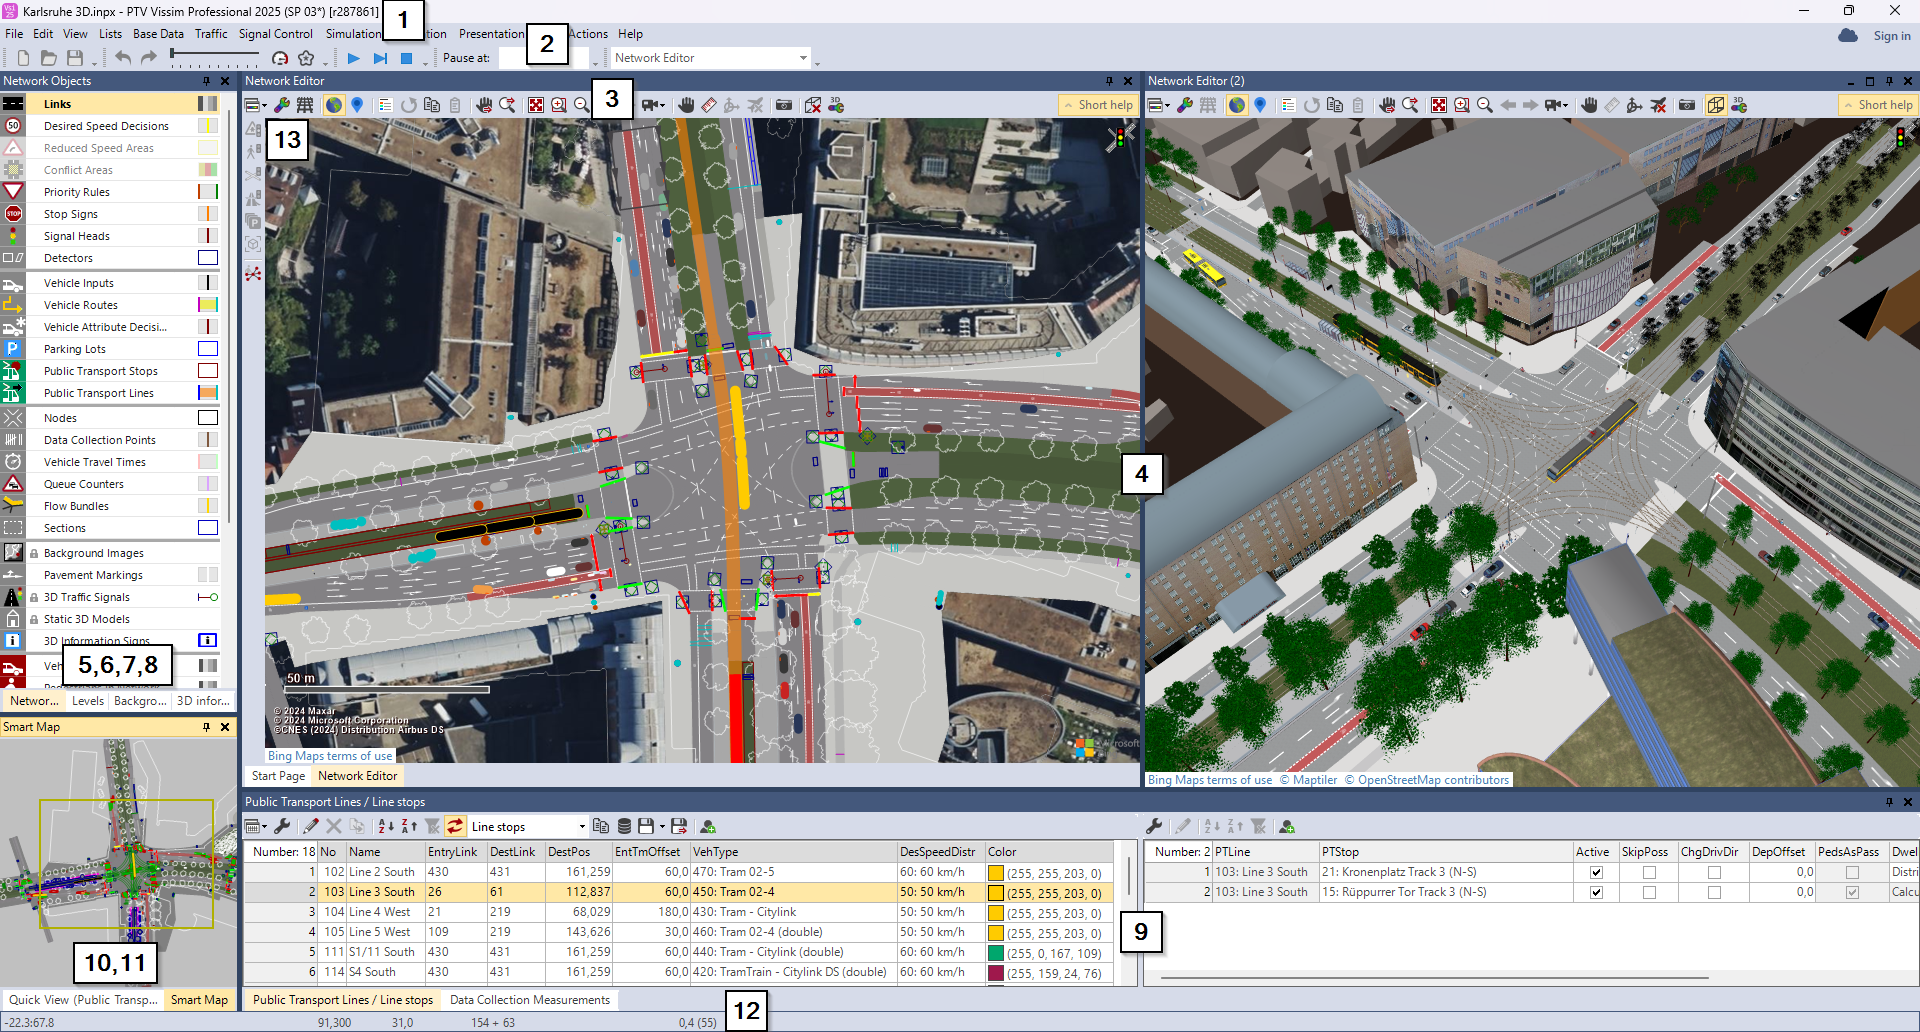Image resolution: width=1920 pixels, height=1032 pixels.
Task: Click color swatch of S4 South line
Action: [996, 973]
